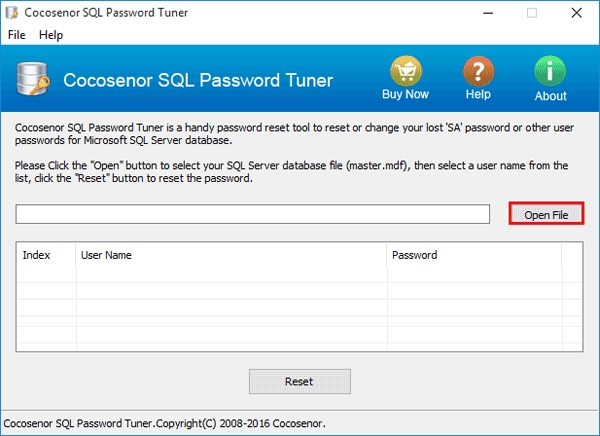
Task: Click the Buy Now shopping cart icon
Action: (x=405, y=71)
